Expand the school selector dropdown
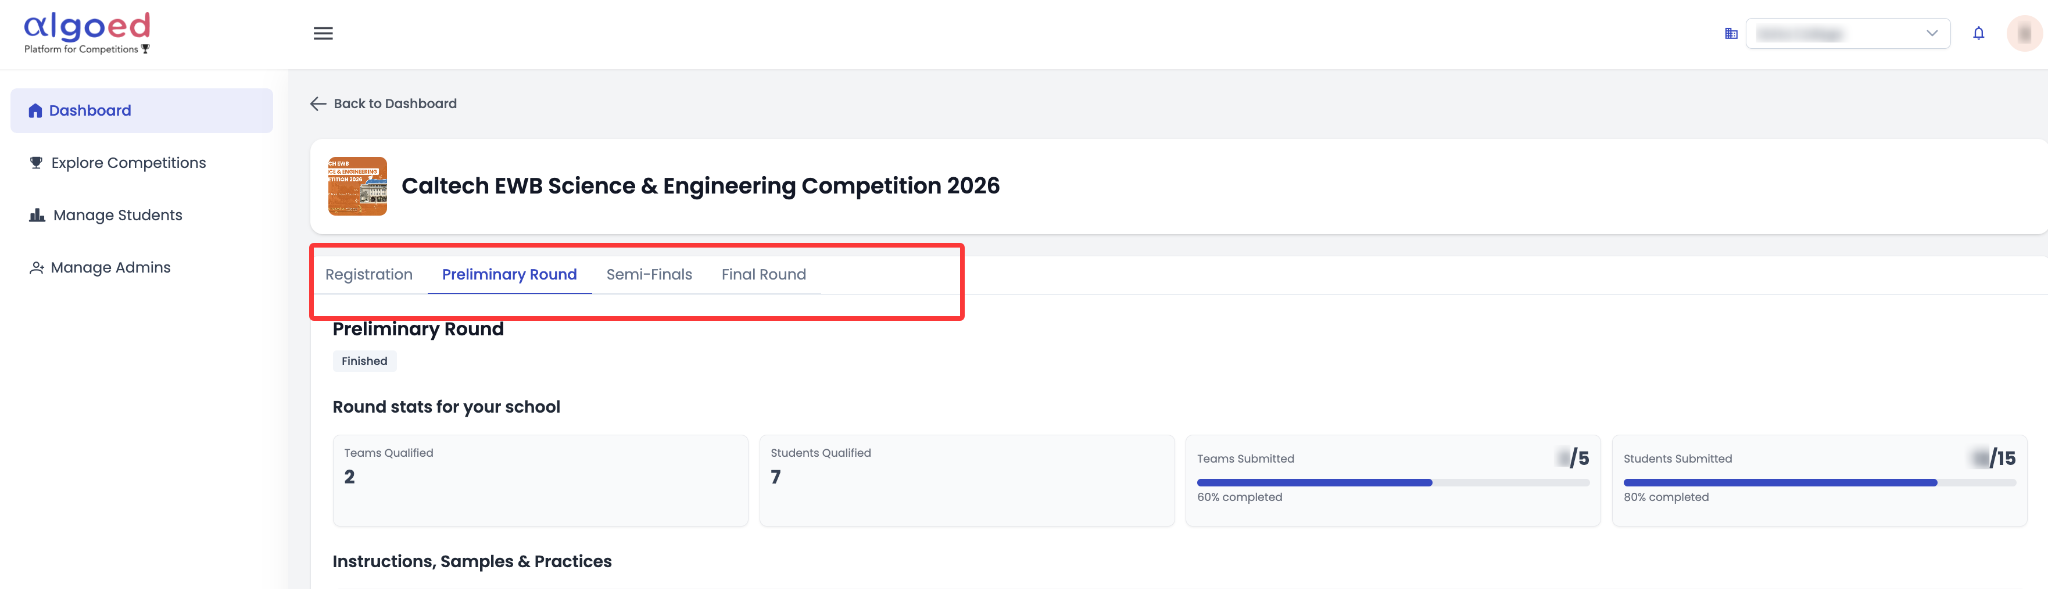The height and width of the screenshot is (589, 2048). coord(1848,33)
